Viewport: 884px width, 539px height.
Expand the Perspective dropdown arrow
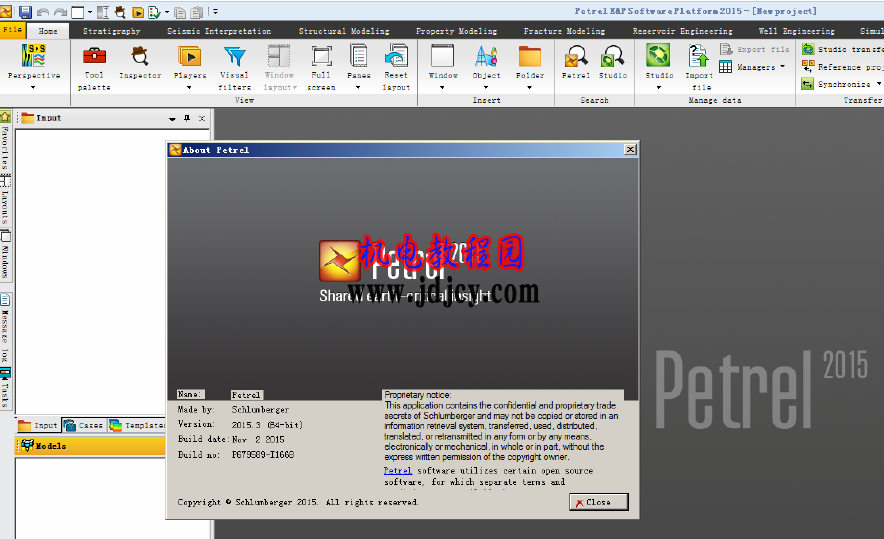click(33, 87)
